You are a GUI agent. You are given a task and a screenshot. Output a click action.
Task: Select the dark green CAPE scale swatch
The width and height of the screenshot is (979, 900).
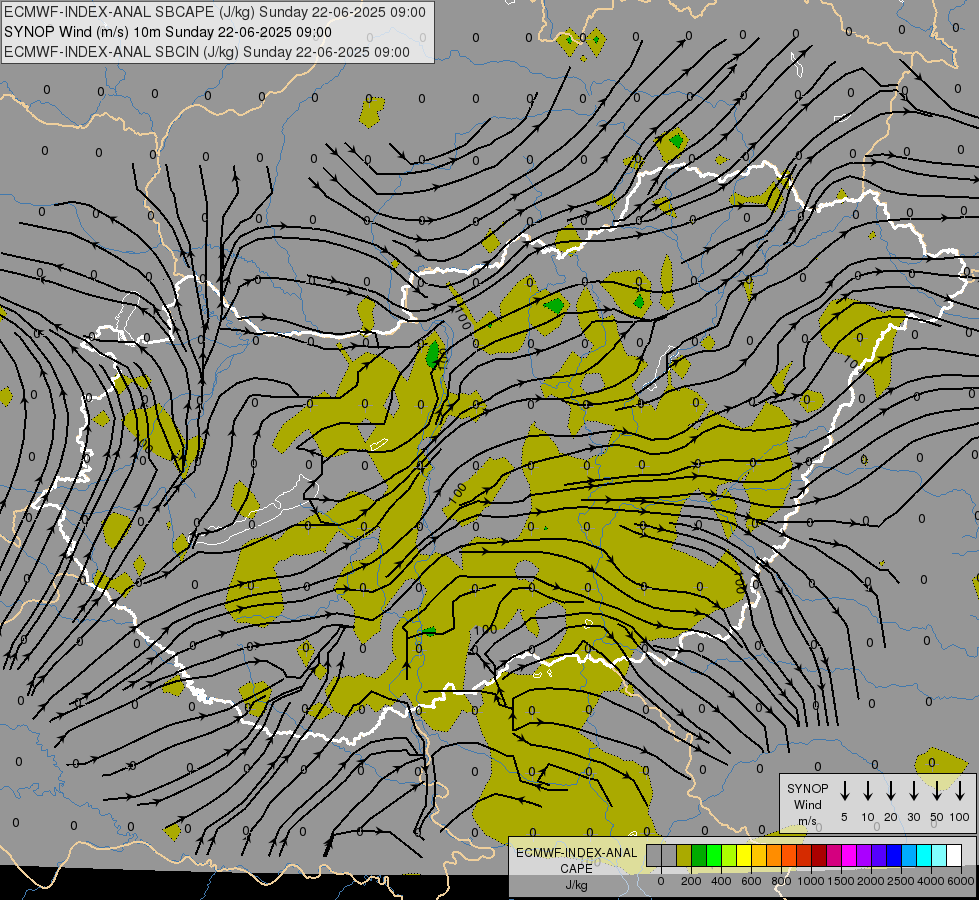pos(699,855)
